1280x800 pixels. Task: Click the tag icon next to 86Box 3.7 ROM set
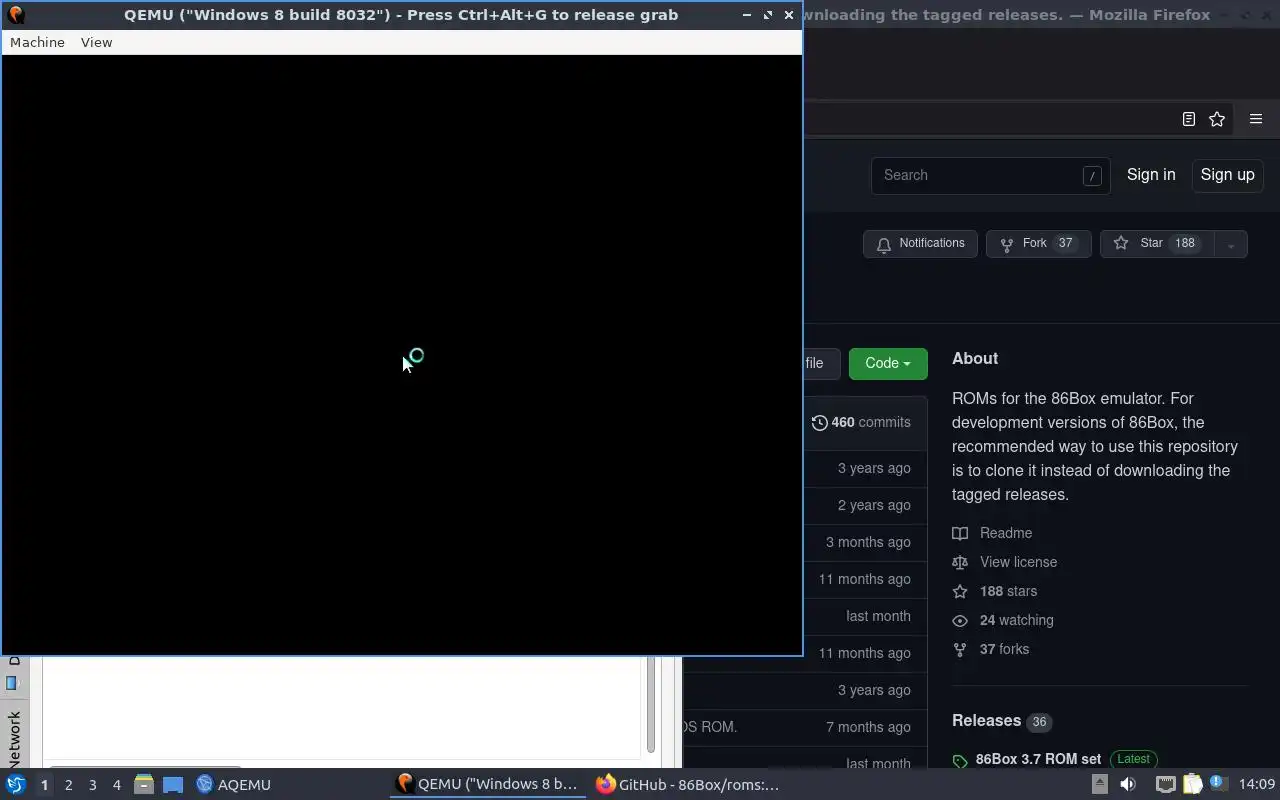[960, 761]
